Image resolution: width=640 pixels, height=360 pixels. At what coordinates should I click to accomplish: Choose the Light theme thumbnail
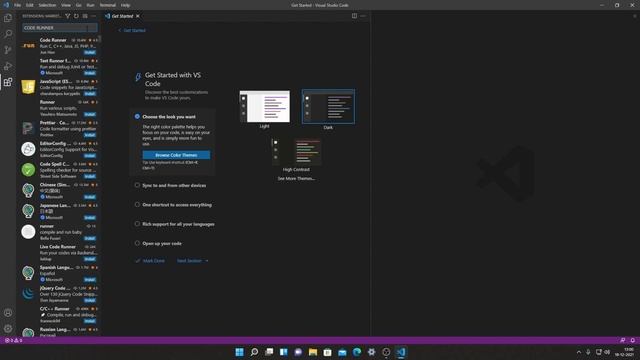coord(264,107)
